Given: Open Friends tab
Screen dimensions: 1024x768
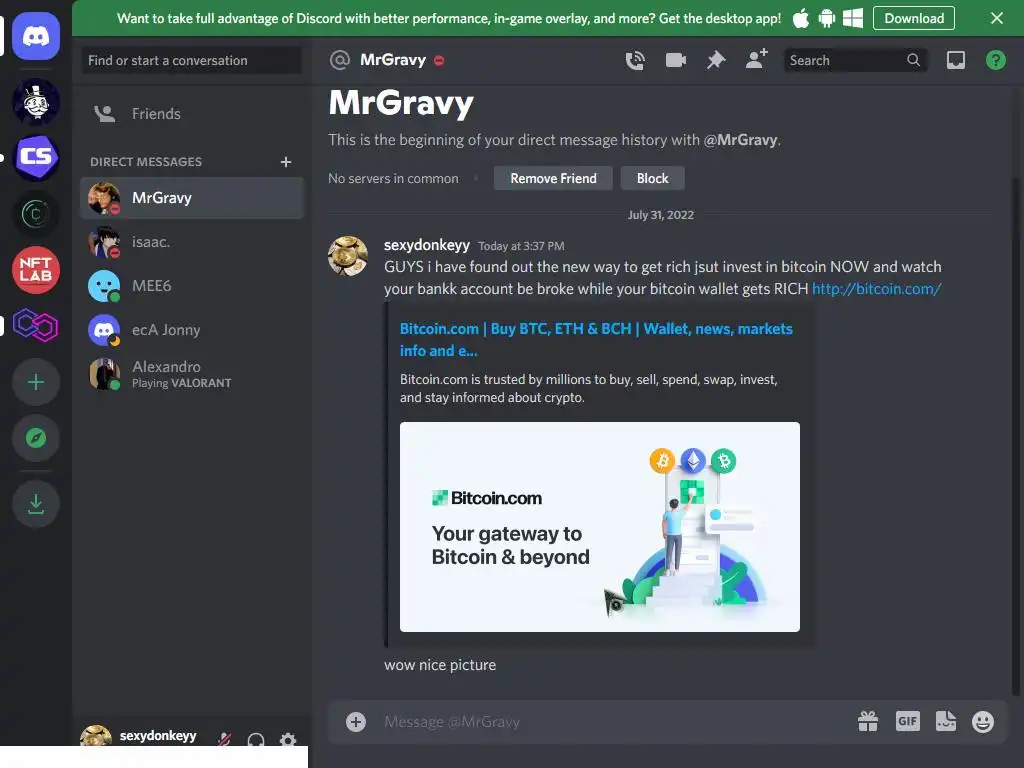Looking at the screenshot, I should click(x=192, y=114).
